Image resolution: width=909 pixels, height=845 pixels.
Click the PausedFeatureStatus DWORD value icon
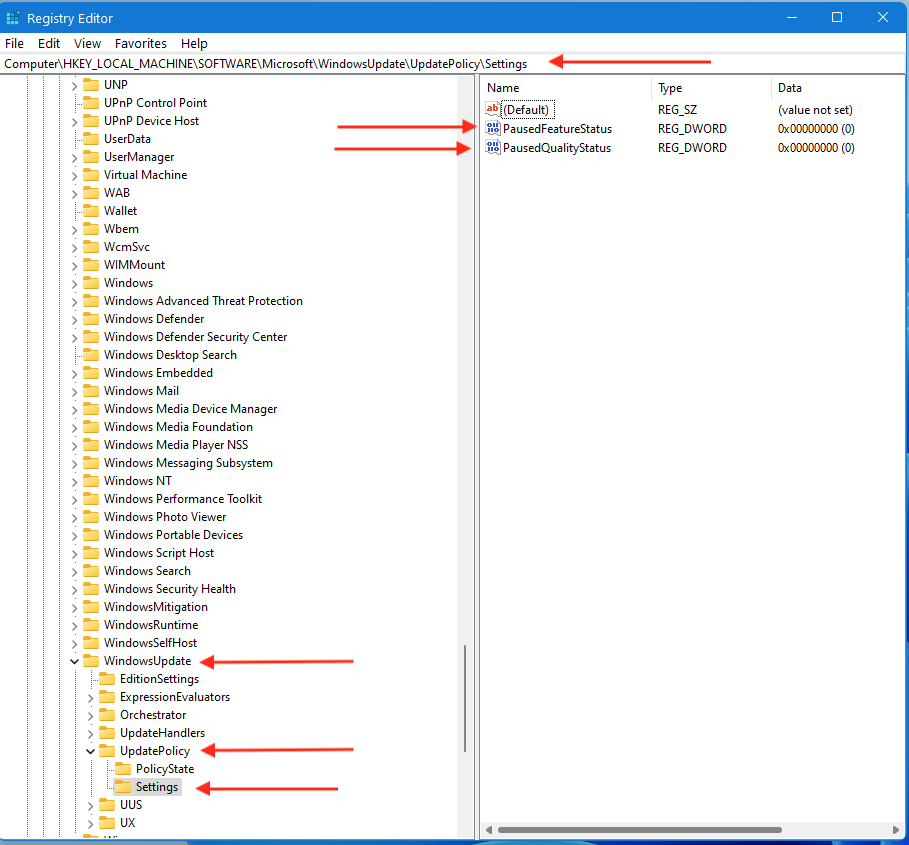coord(492,129)
